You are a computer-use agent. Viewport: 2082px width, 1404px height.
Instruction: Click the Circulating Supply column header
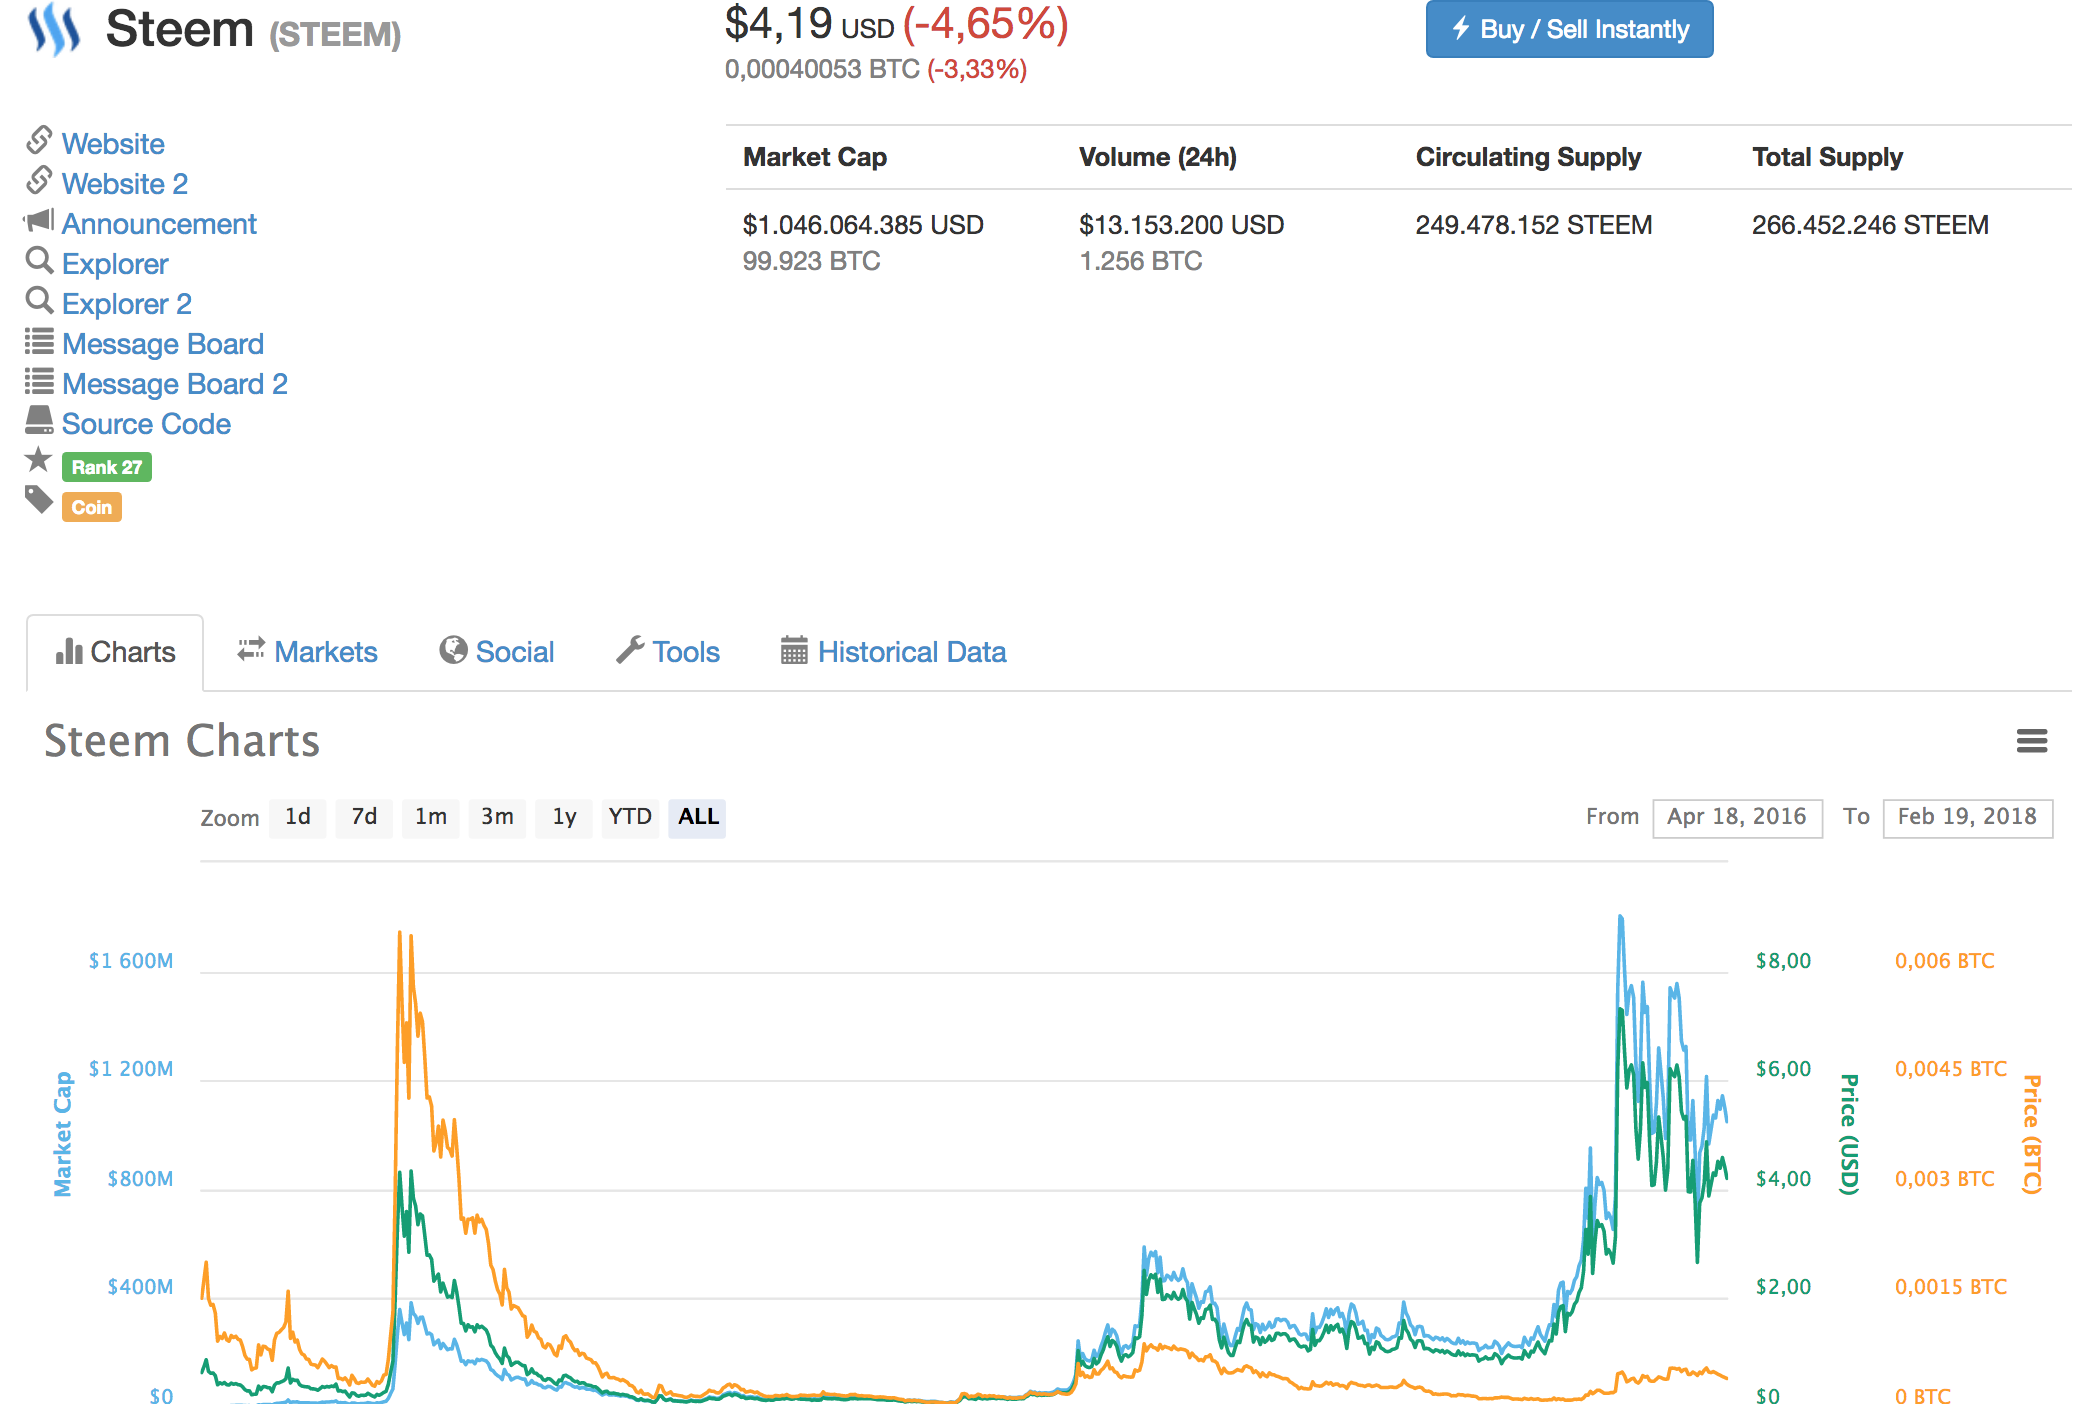1528,157
